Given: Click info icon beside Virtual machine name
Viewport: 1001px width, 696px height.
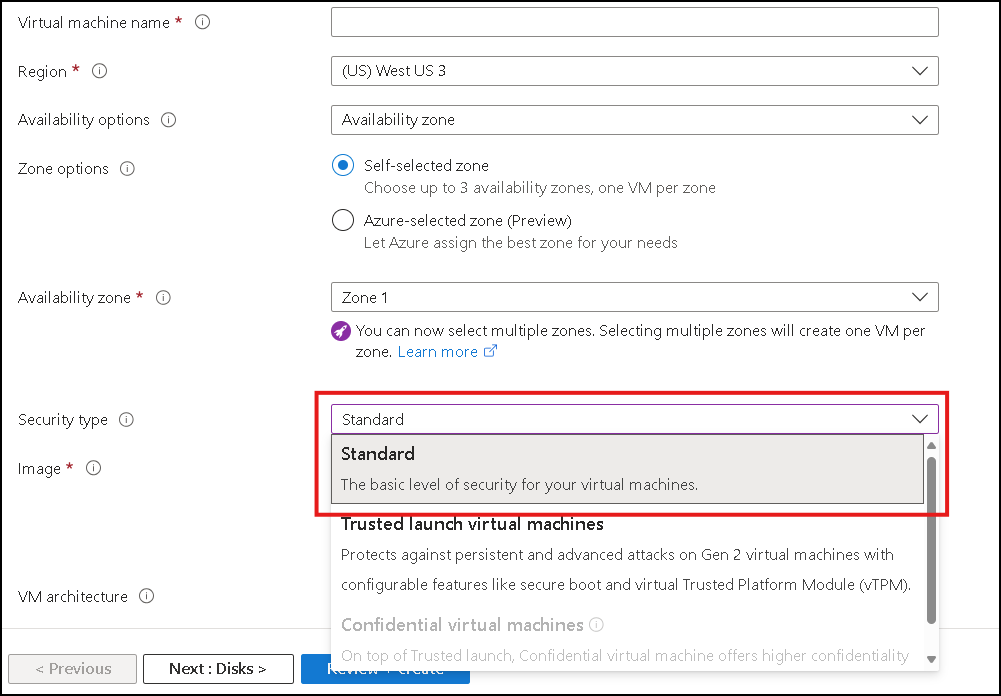Looking at the screenshot, I should 202,22.
